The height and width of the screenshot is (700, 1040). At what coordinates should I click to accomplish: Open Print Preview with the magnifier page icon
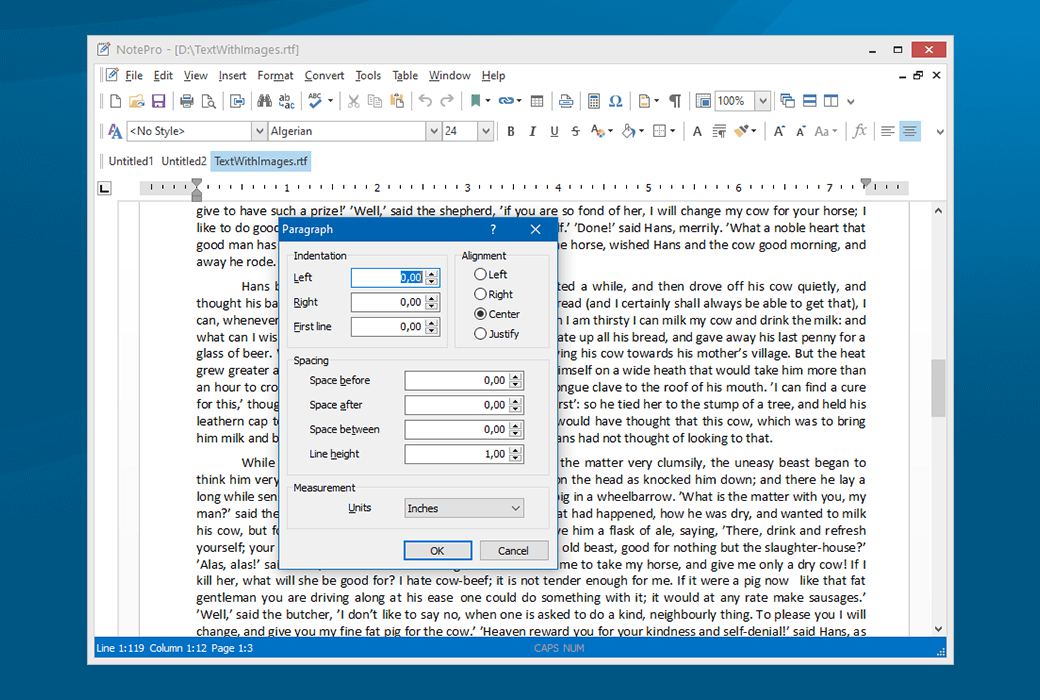click(x=209, y=101)
